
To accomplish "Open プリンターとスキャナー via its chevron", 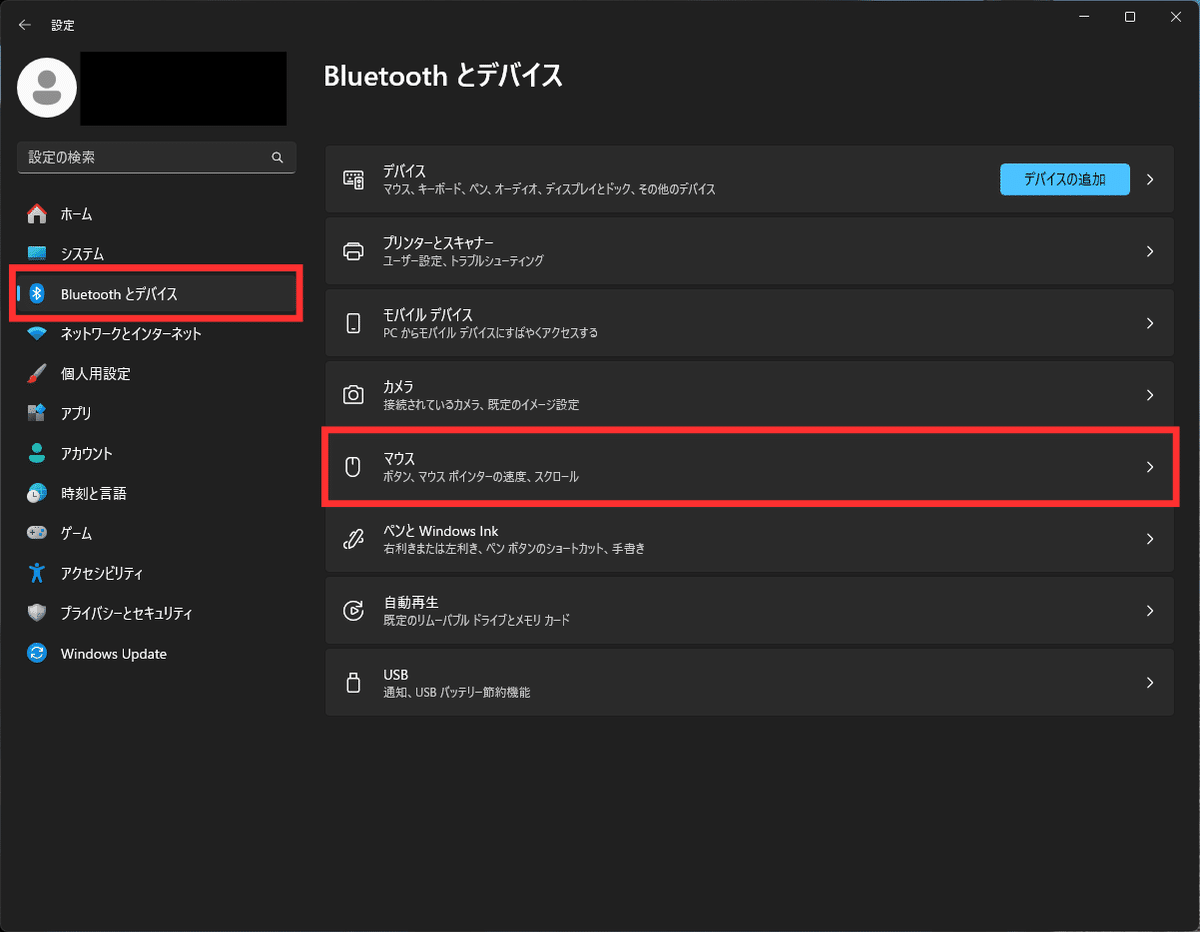I will 1150,251.
